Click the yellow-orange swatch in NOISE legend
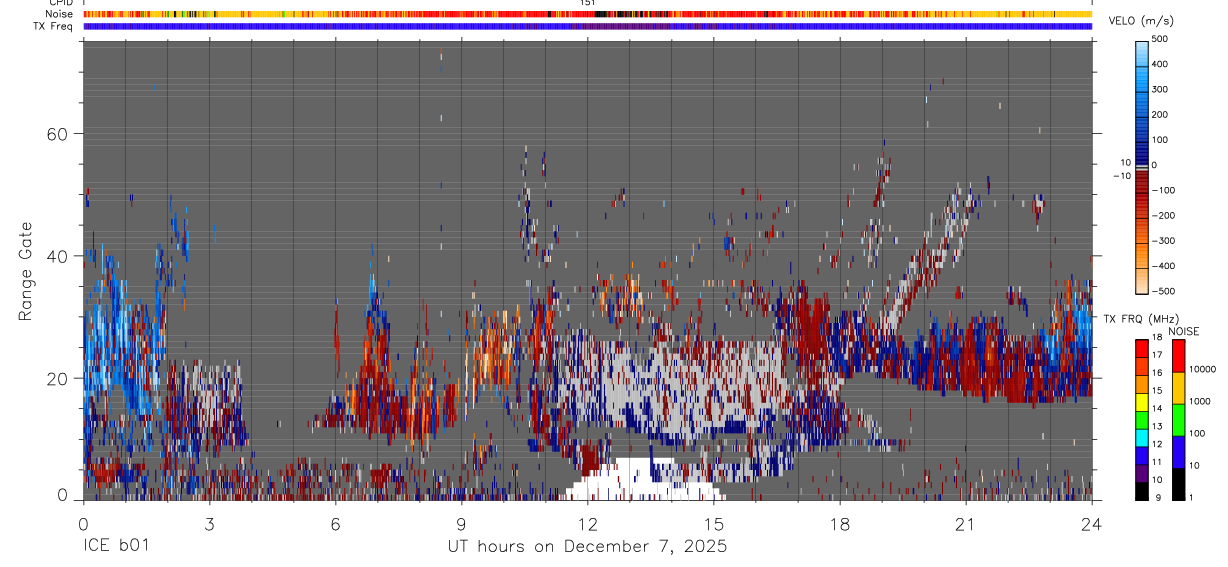The image size is (1228, 567). (x=1177, y=388)
